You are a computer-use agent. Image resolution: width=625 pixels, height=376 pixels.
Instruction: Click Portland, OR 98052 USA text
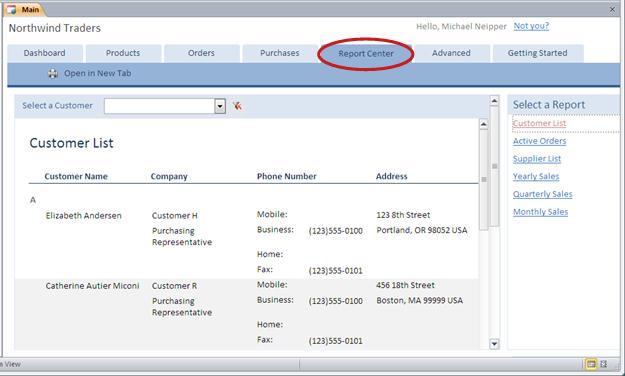tap(422, 230)
